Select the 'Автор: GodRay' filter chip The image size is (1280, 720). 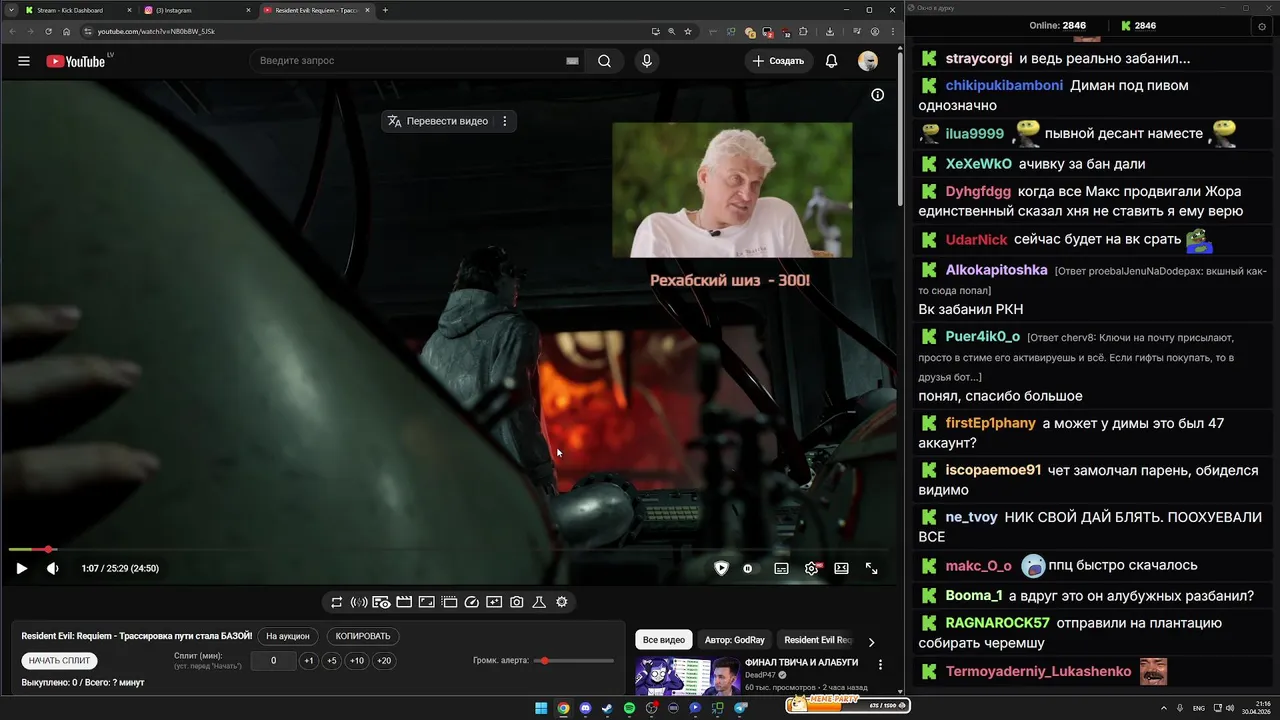pos(734,640)
